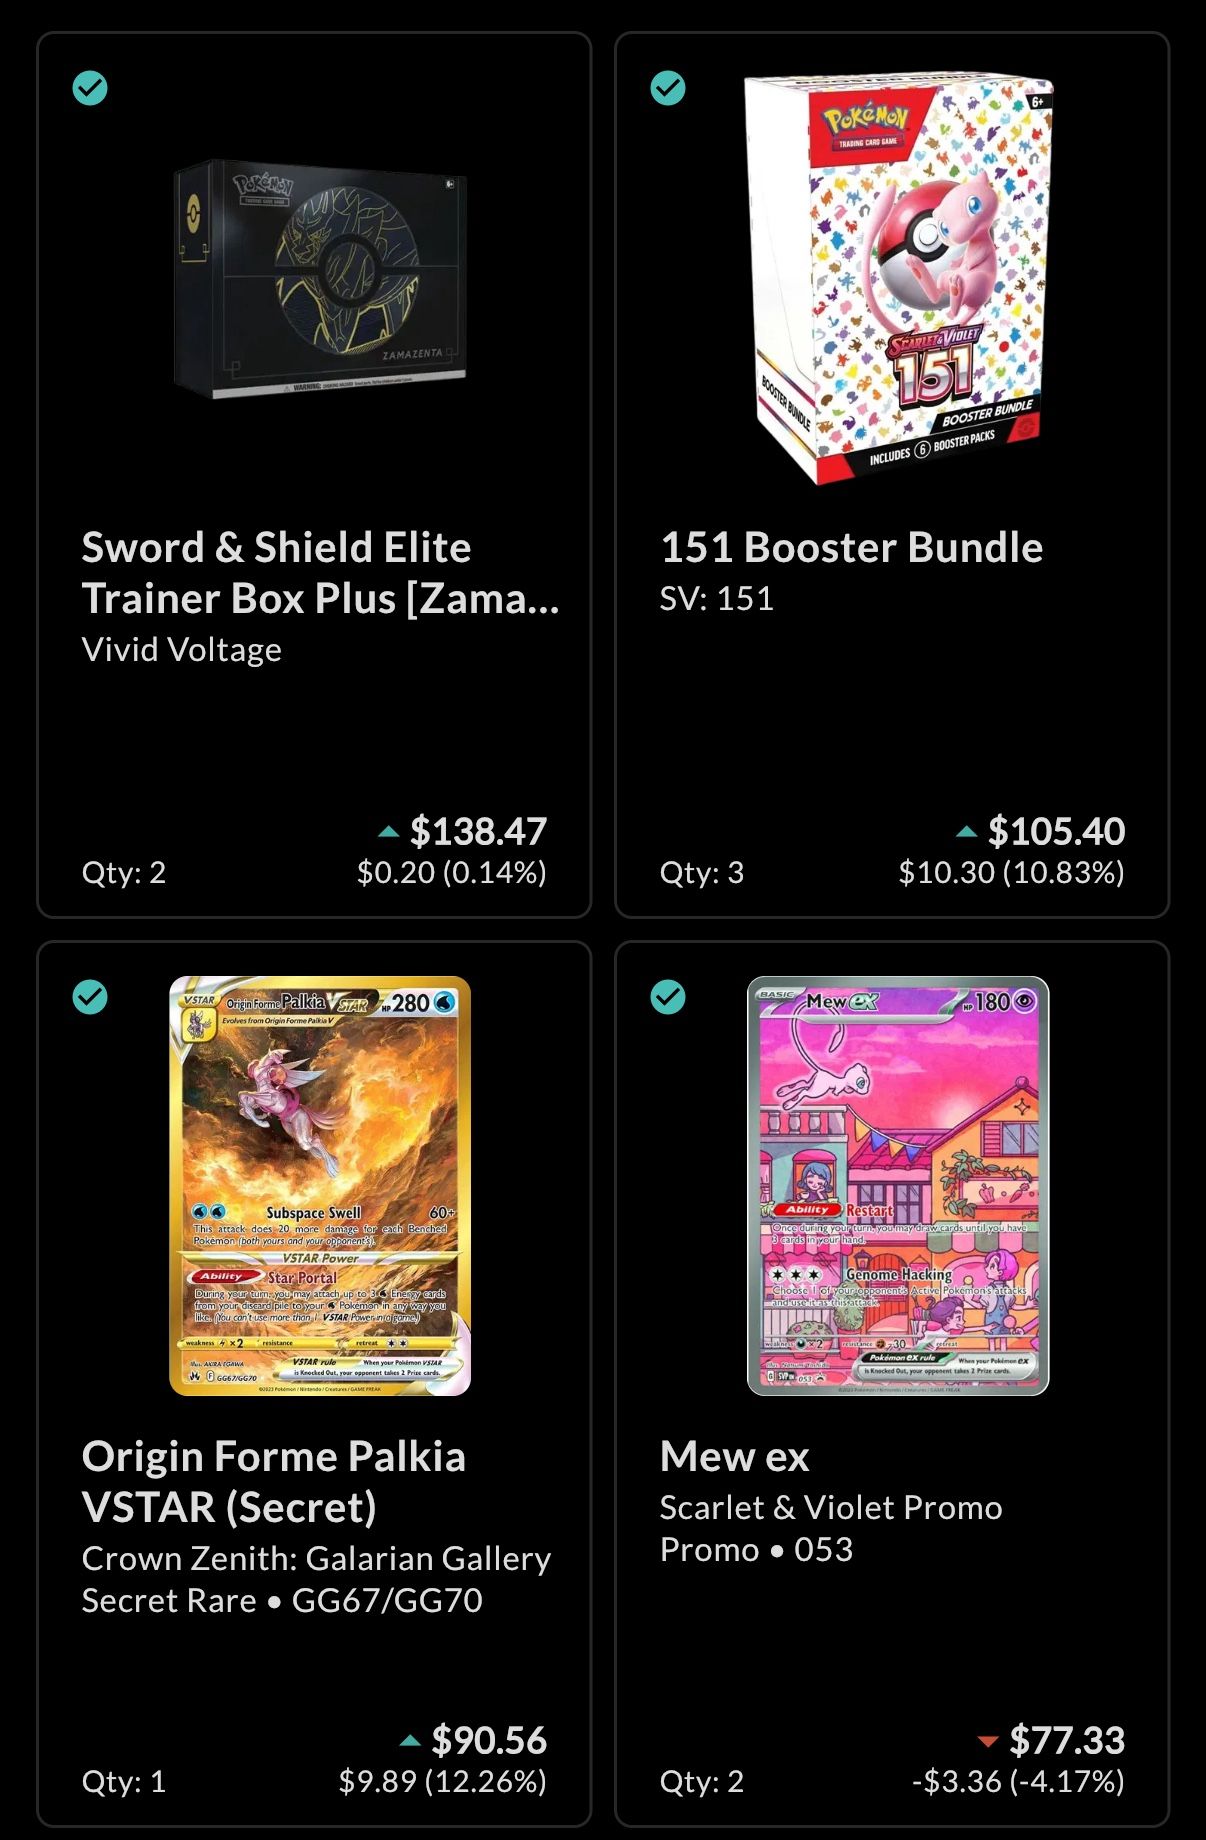Click the $10.30 (10.83%) price change
This screenshot has height=1840, width=1206.
click(x=1011, y=873)
